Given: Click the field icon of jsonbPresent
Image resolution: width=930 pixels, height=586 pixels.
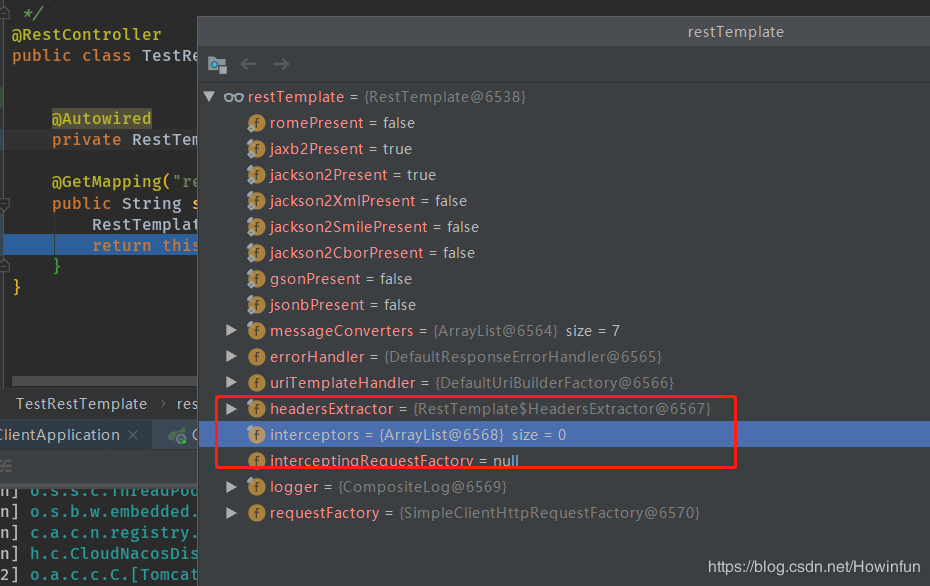Looking at the screenshot, I should coord(256,305).
